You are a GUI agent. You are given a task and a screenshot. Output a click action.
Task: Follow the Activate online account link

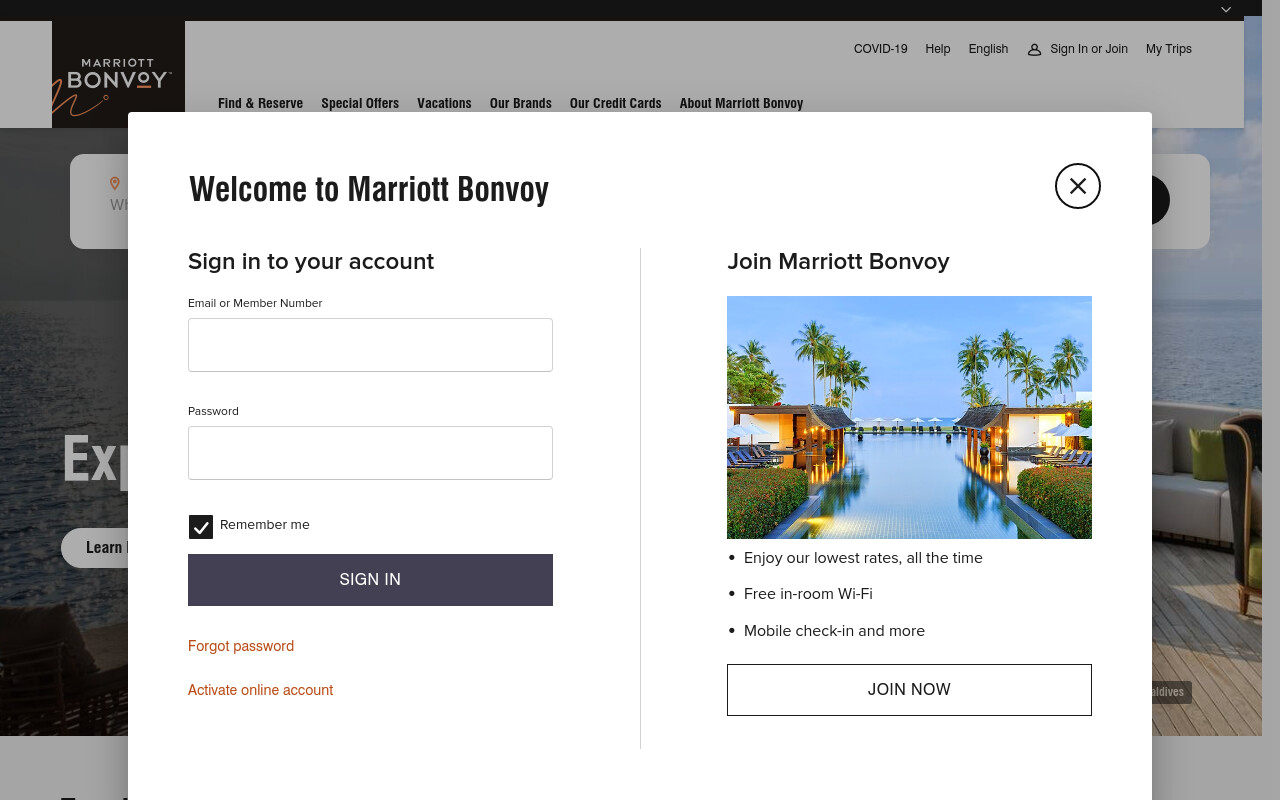tap(260, 690)
